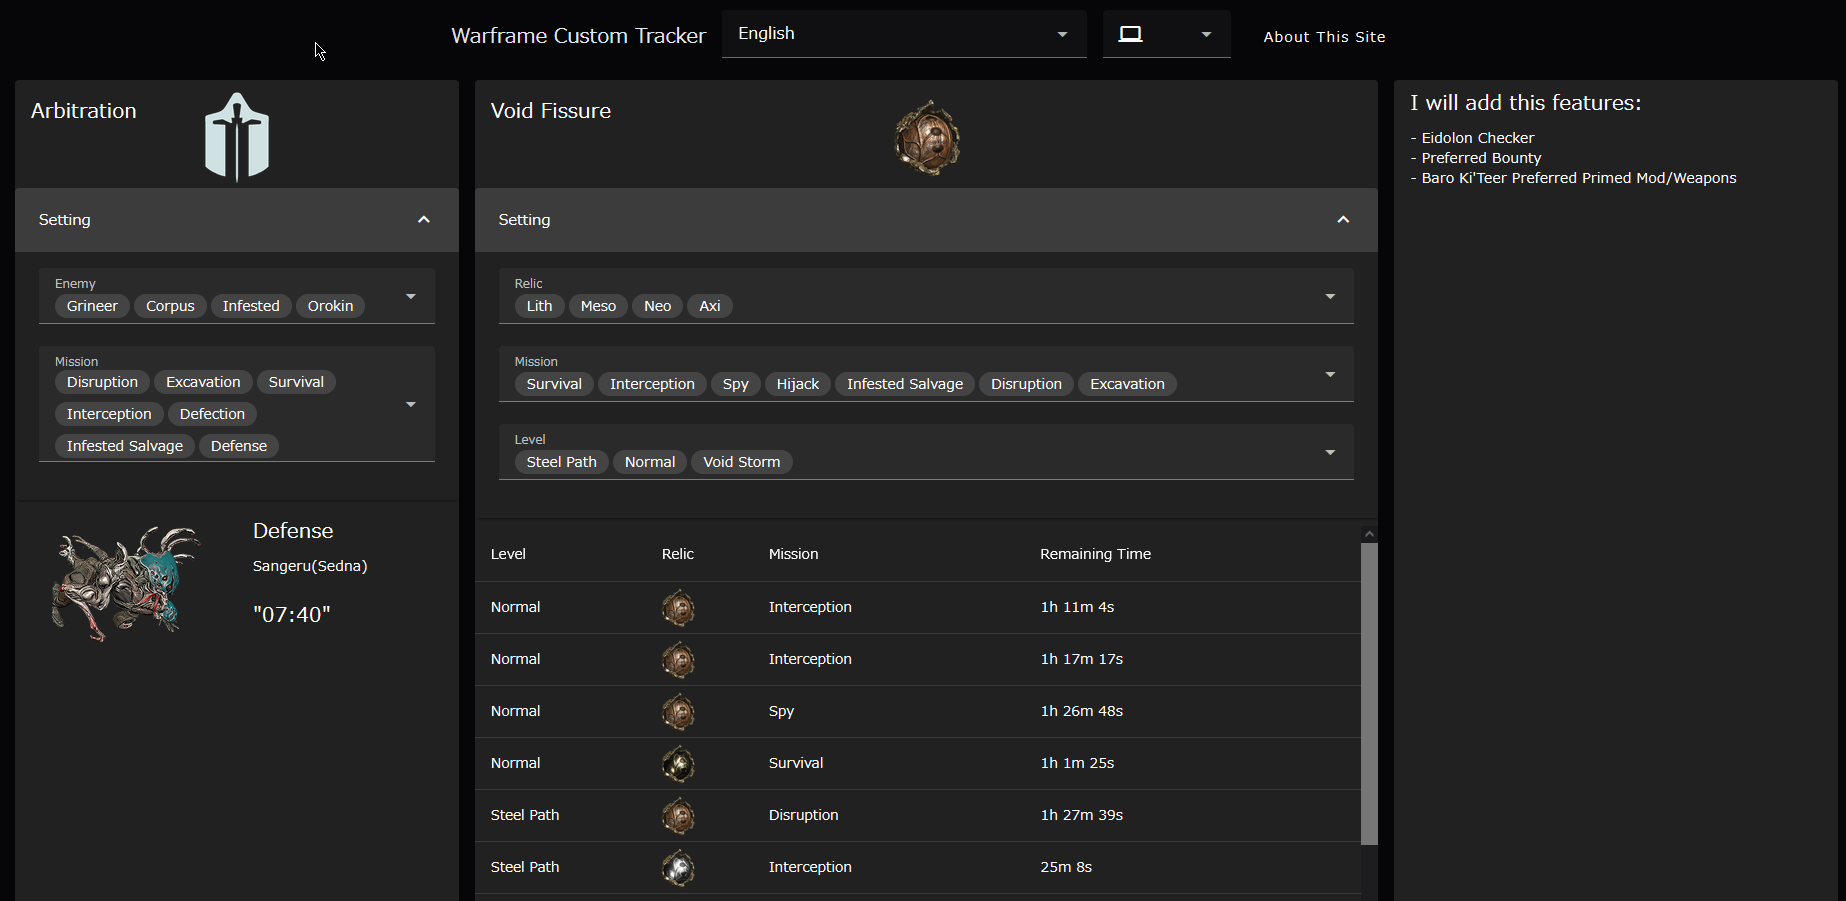Click the Preferred Bounty feature line

coord(1476,158)
